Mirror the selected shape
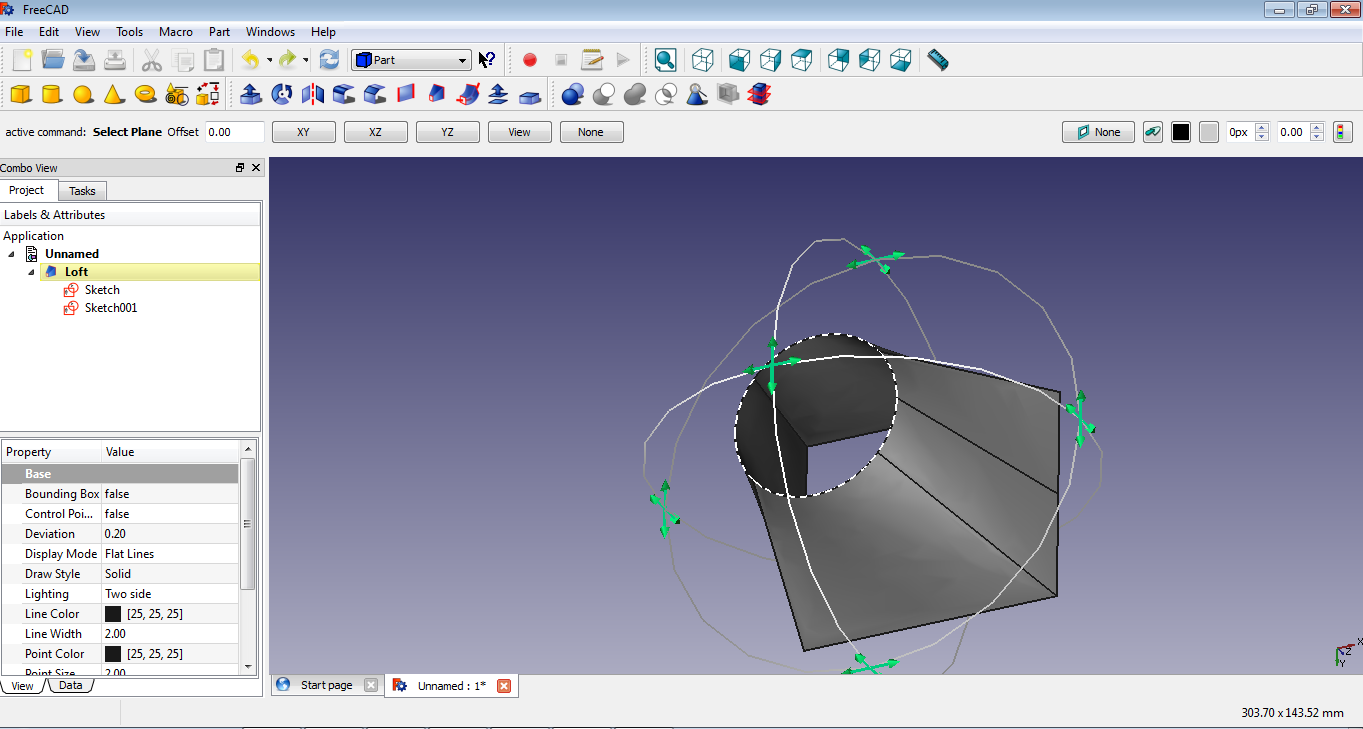 pos(311,94)
